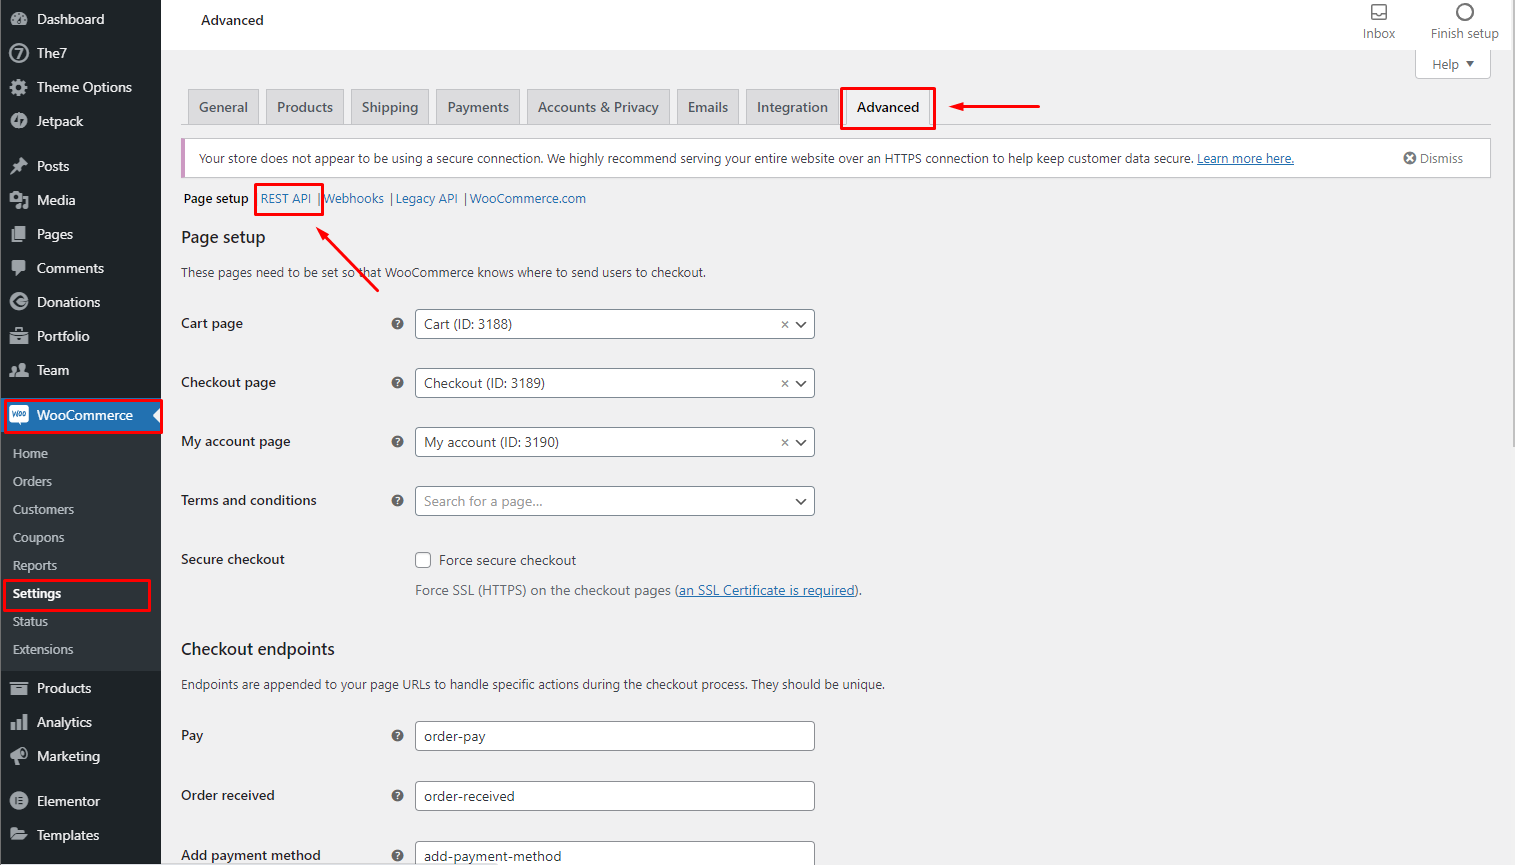Open Extensions in WooCommerce submenu
The width and height of the screenshot is (1515, 865).
point(43,649)
